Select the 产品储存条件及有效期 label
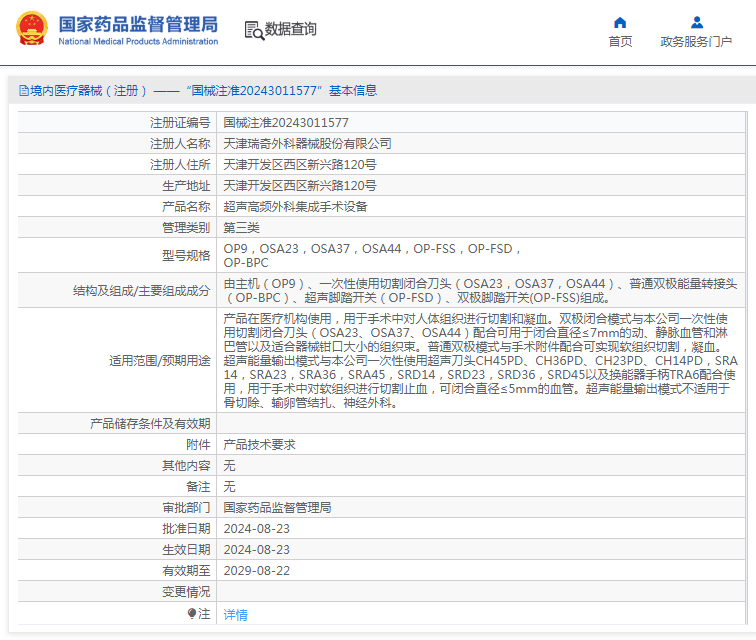Screen dimensions: 756x640 click(150, 423)
